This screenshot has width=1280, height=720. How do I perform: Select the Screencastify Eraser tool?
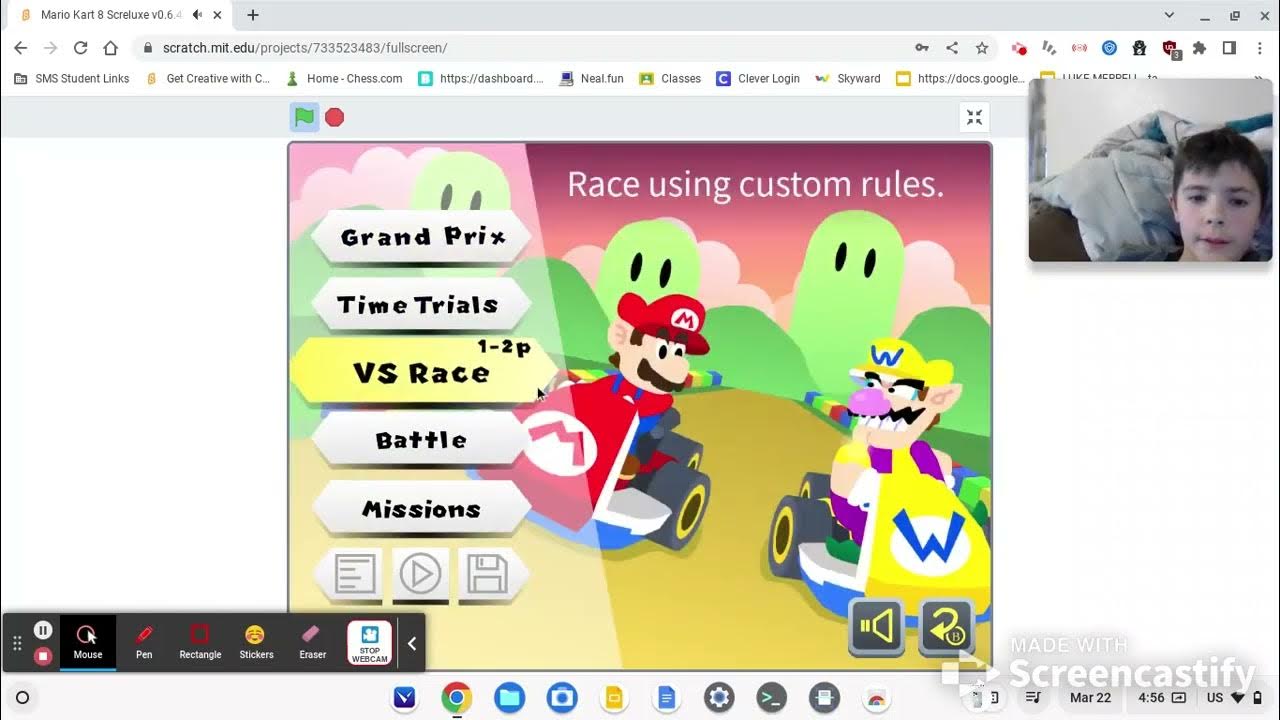tap(312, 642)
